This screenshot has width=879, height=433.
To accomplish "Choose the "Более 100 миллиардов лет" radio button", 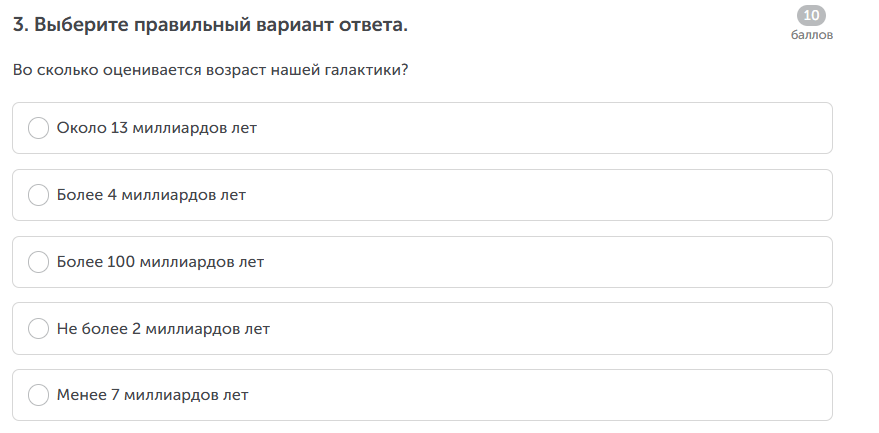I will [39, 262].
